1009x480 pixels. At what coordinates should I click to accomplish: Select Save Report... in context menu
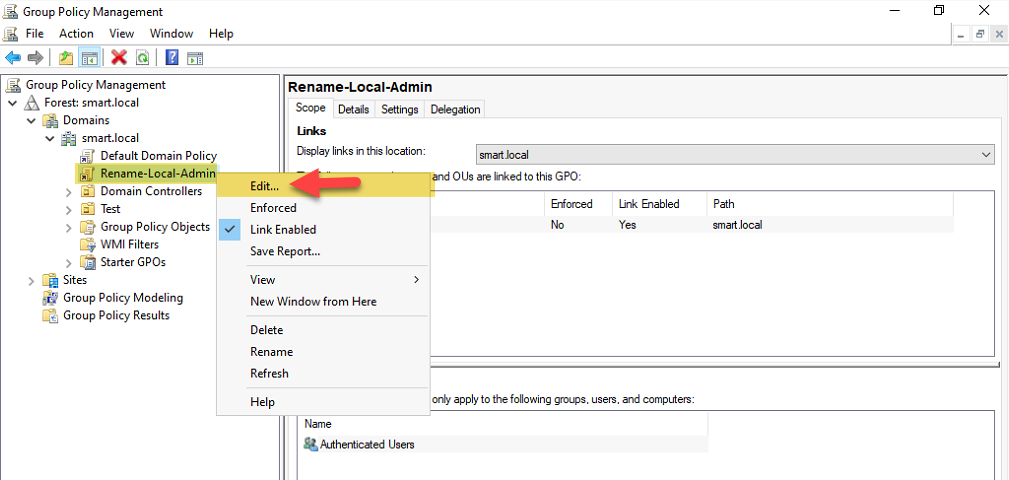323,252
